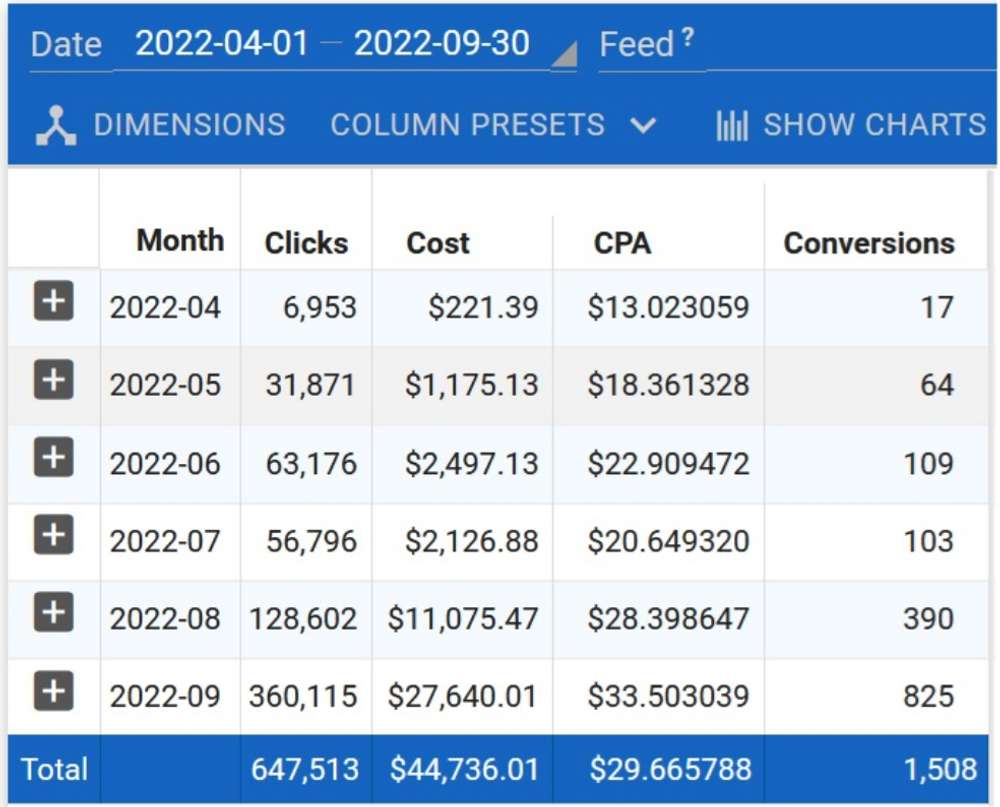Click the Show Charts bar chart icon
The image size is (1000, 807).
coord(731,124)
